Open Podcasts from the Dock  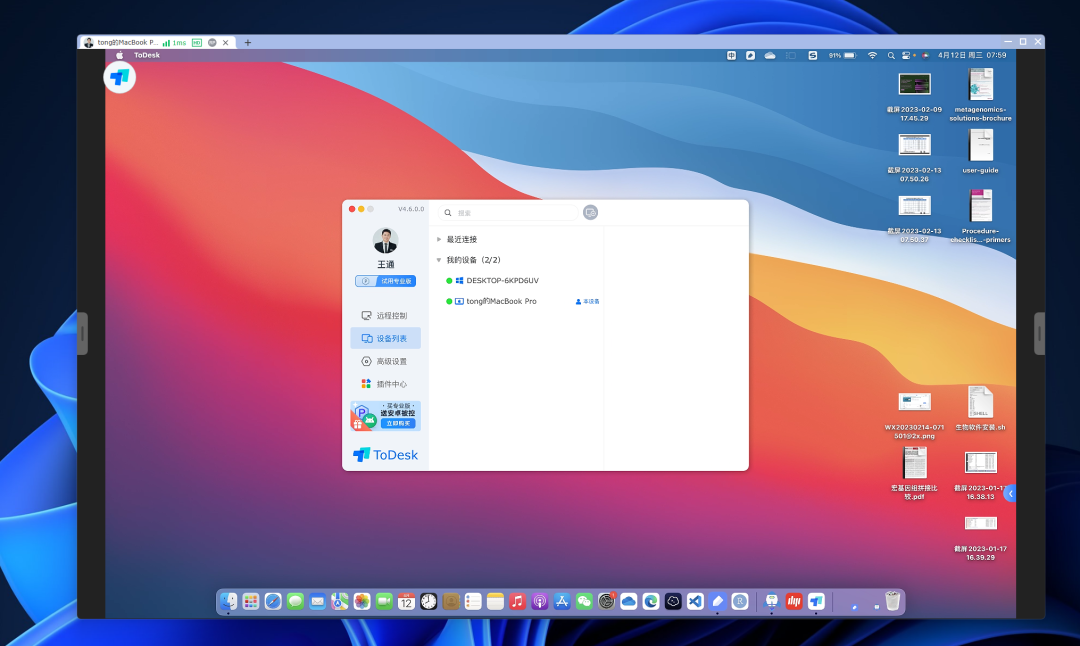[x=539, y=601]
